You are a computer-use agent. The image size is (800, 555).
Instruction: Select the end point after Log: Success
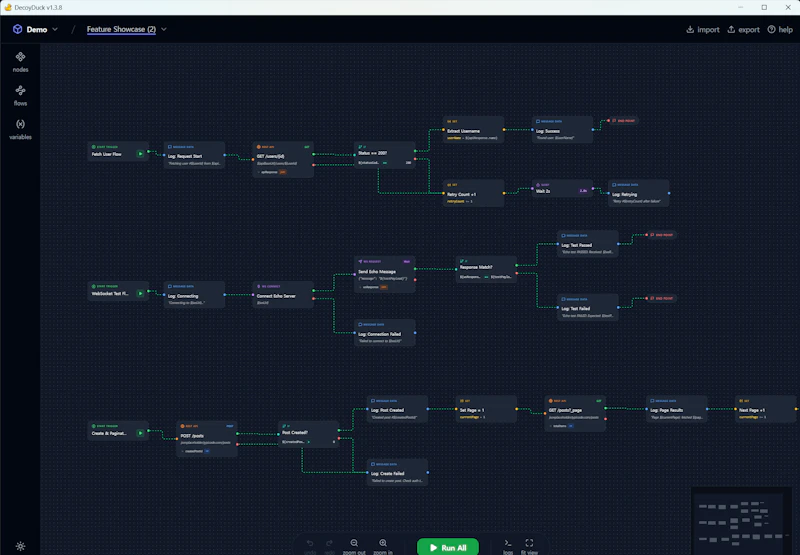tap(622, 121)
